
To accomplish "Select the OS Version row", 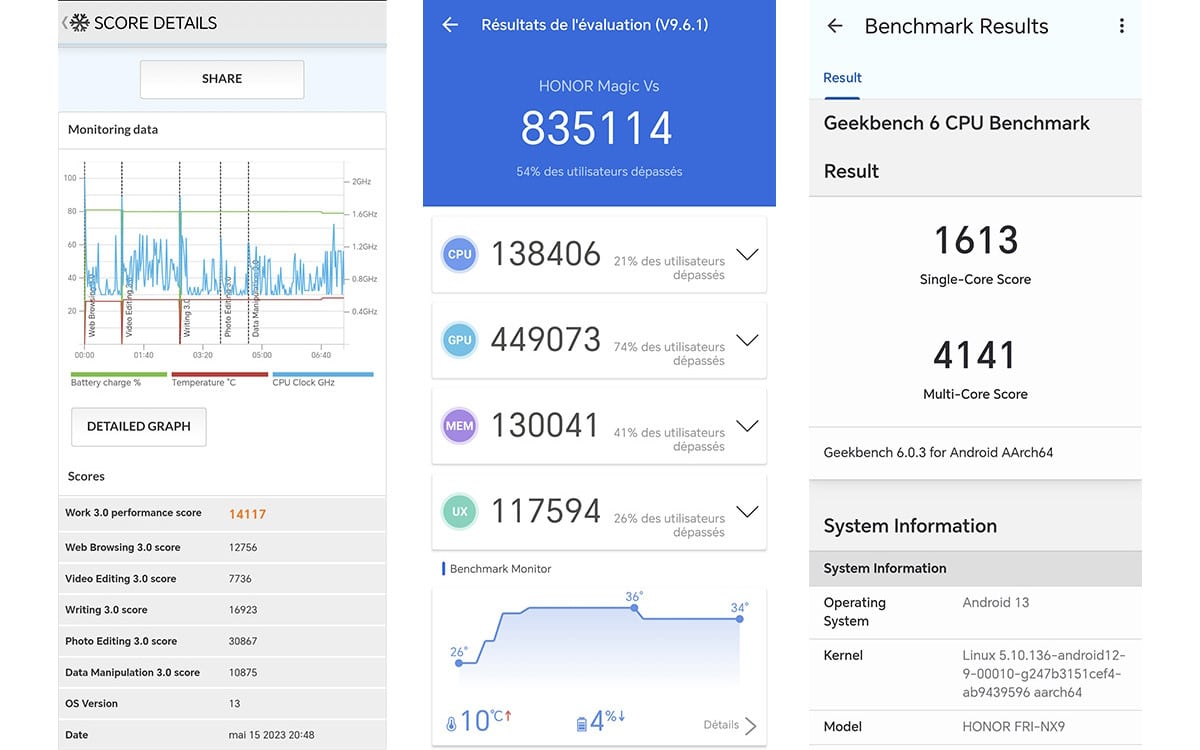I will point(222,703).
